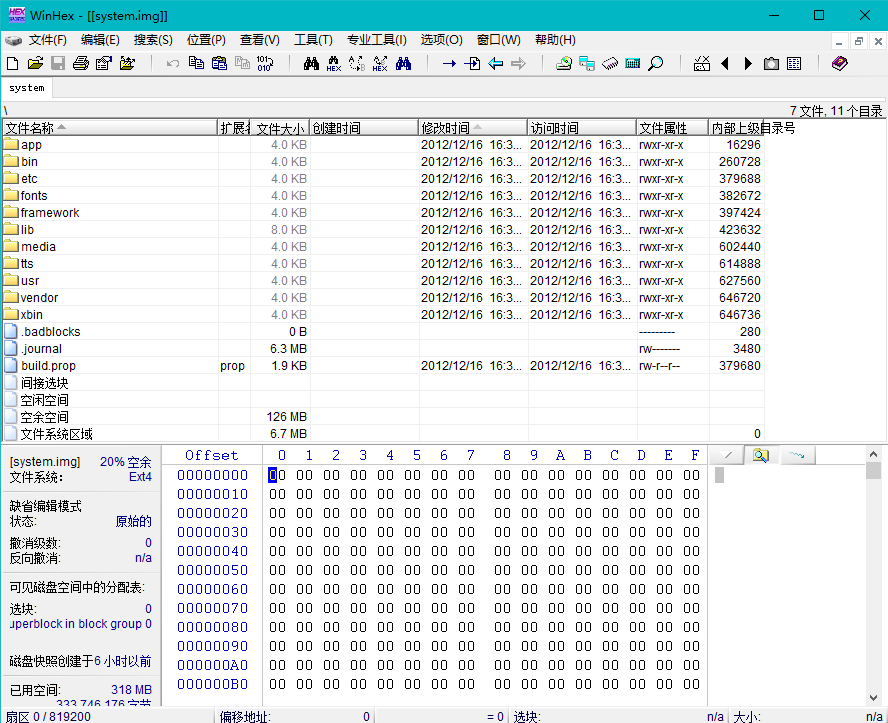Open the Properties toolbar icon

click(104, 63)
